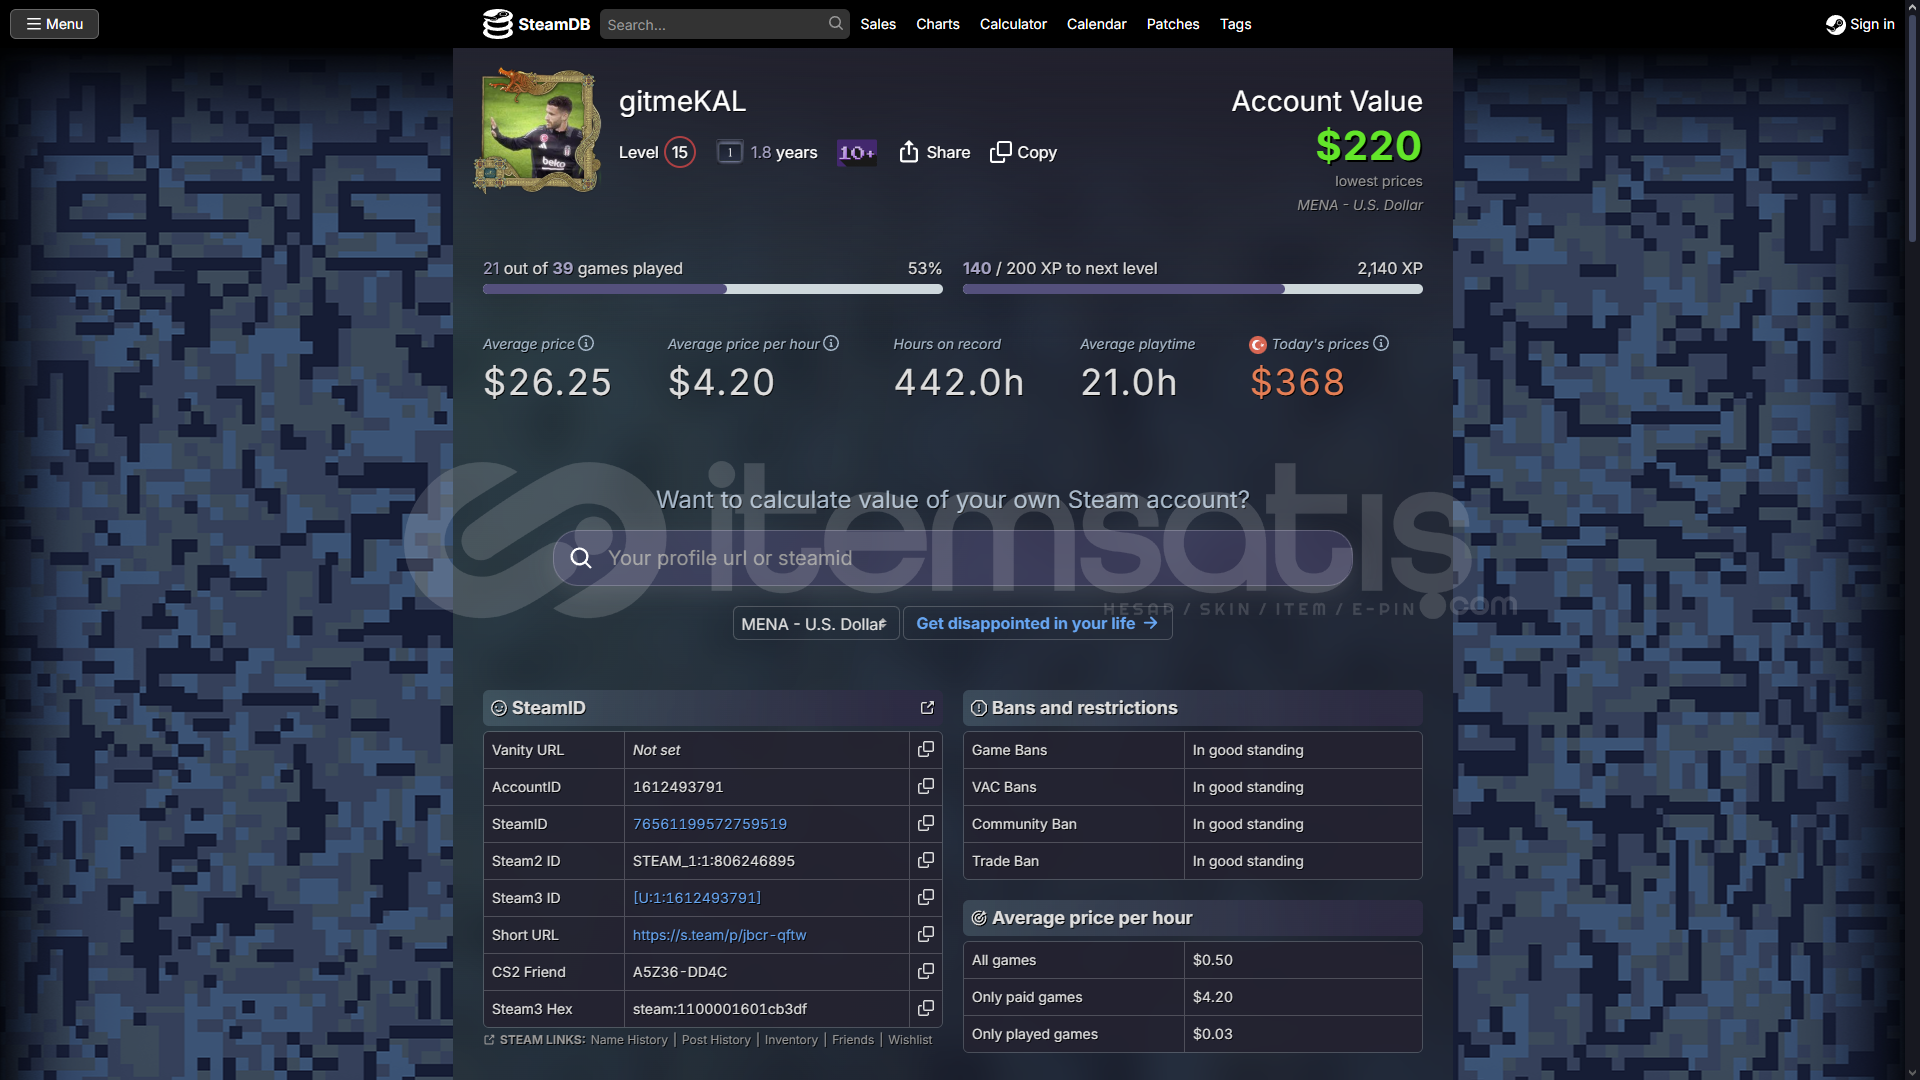1920x1080 pixels.
Task: Open SteamID panel external link icon
Action: point(927,707)
